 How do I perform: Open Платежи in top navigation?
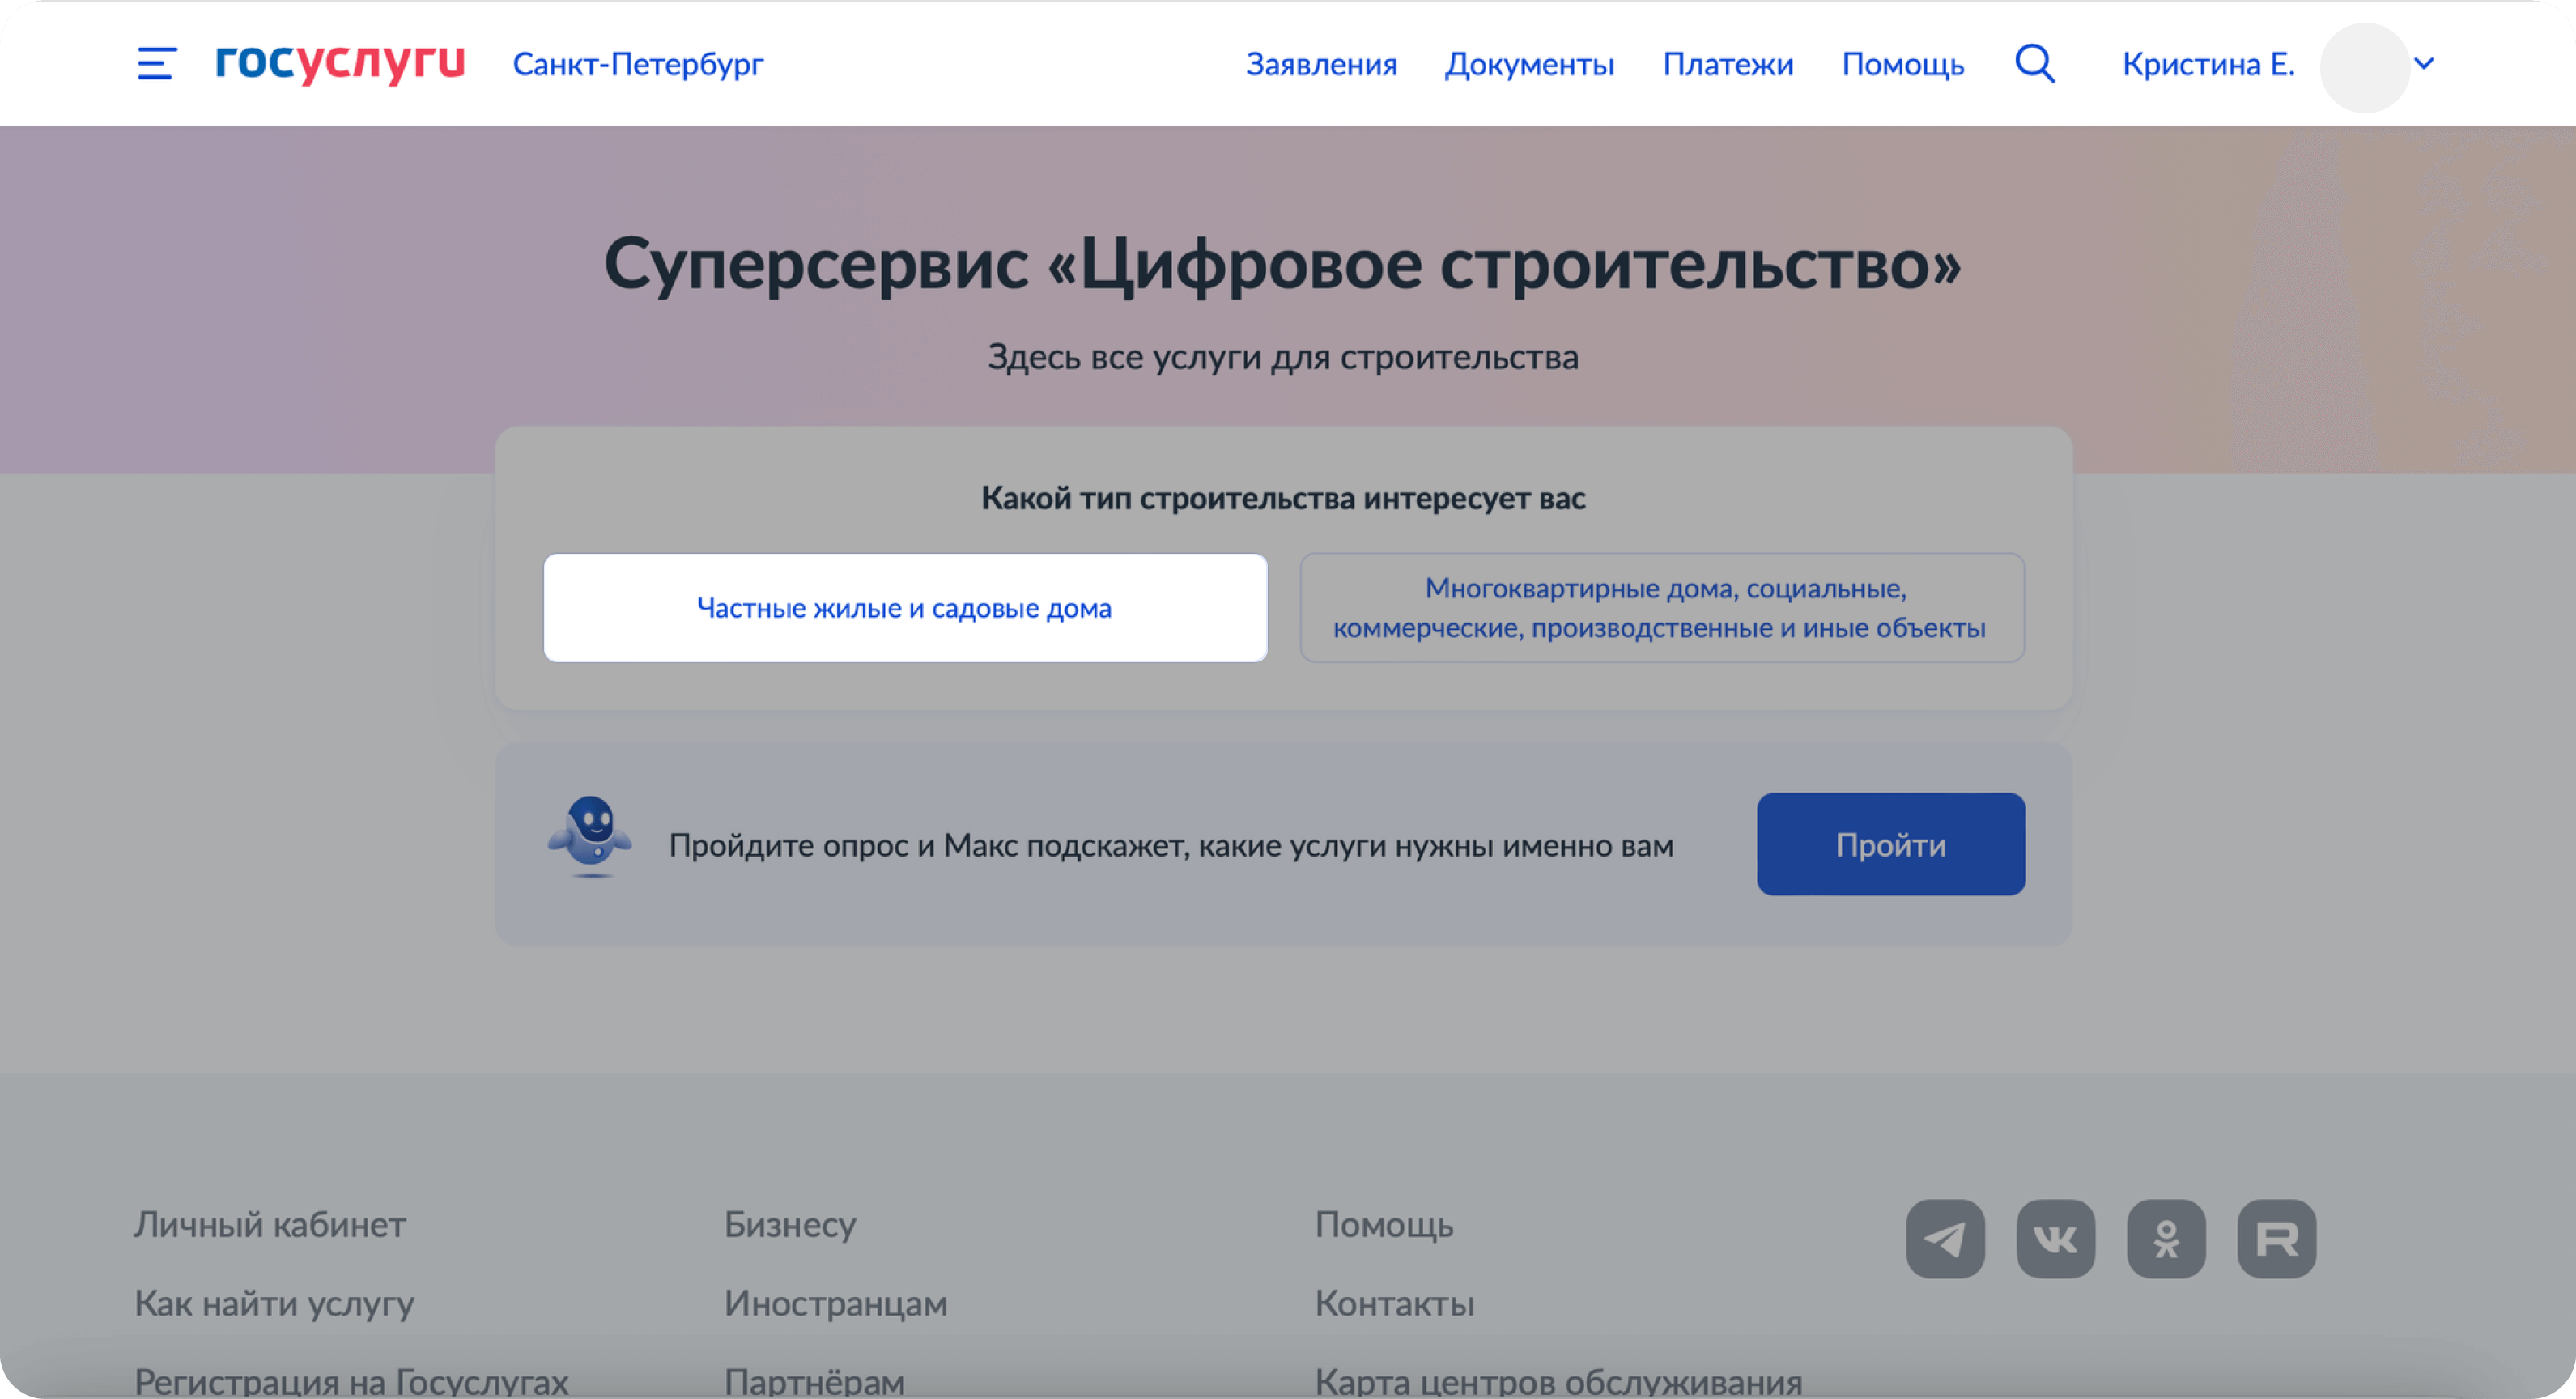click(1727, 64)
